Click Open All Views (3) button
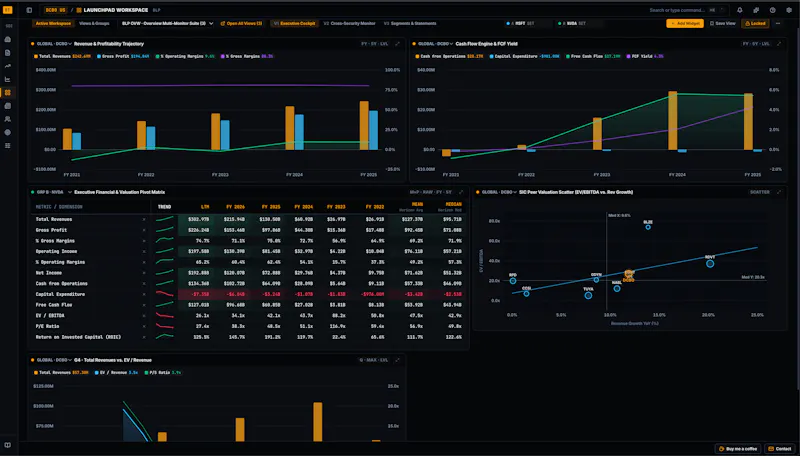 241,23
